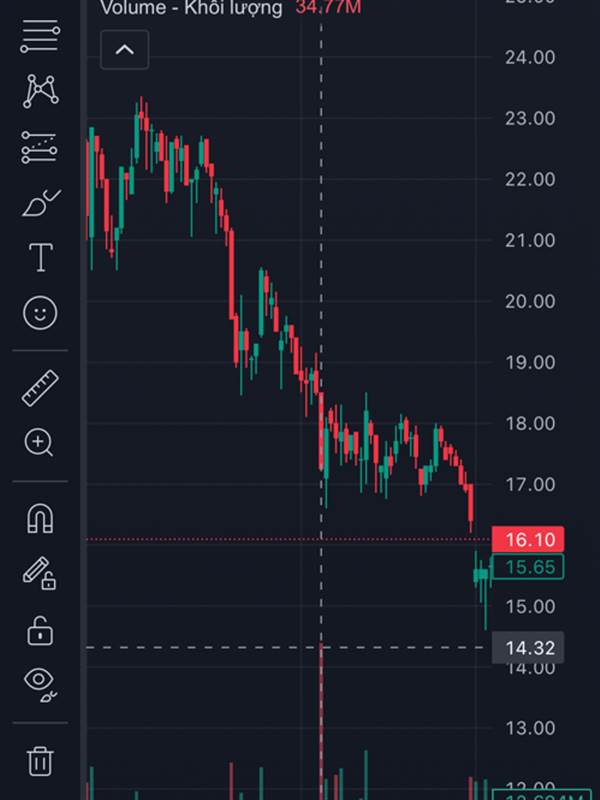
Task: Click the gray 14.32 crosshair price label
Action: (x=528, y=648)
